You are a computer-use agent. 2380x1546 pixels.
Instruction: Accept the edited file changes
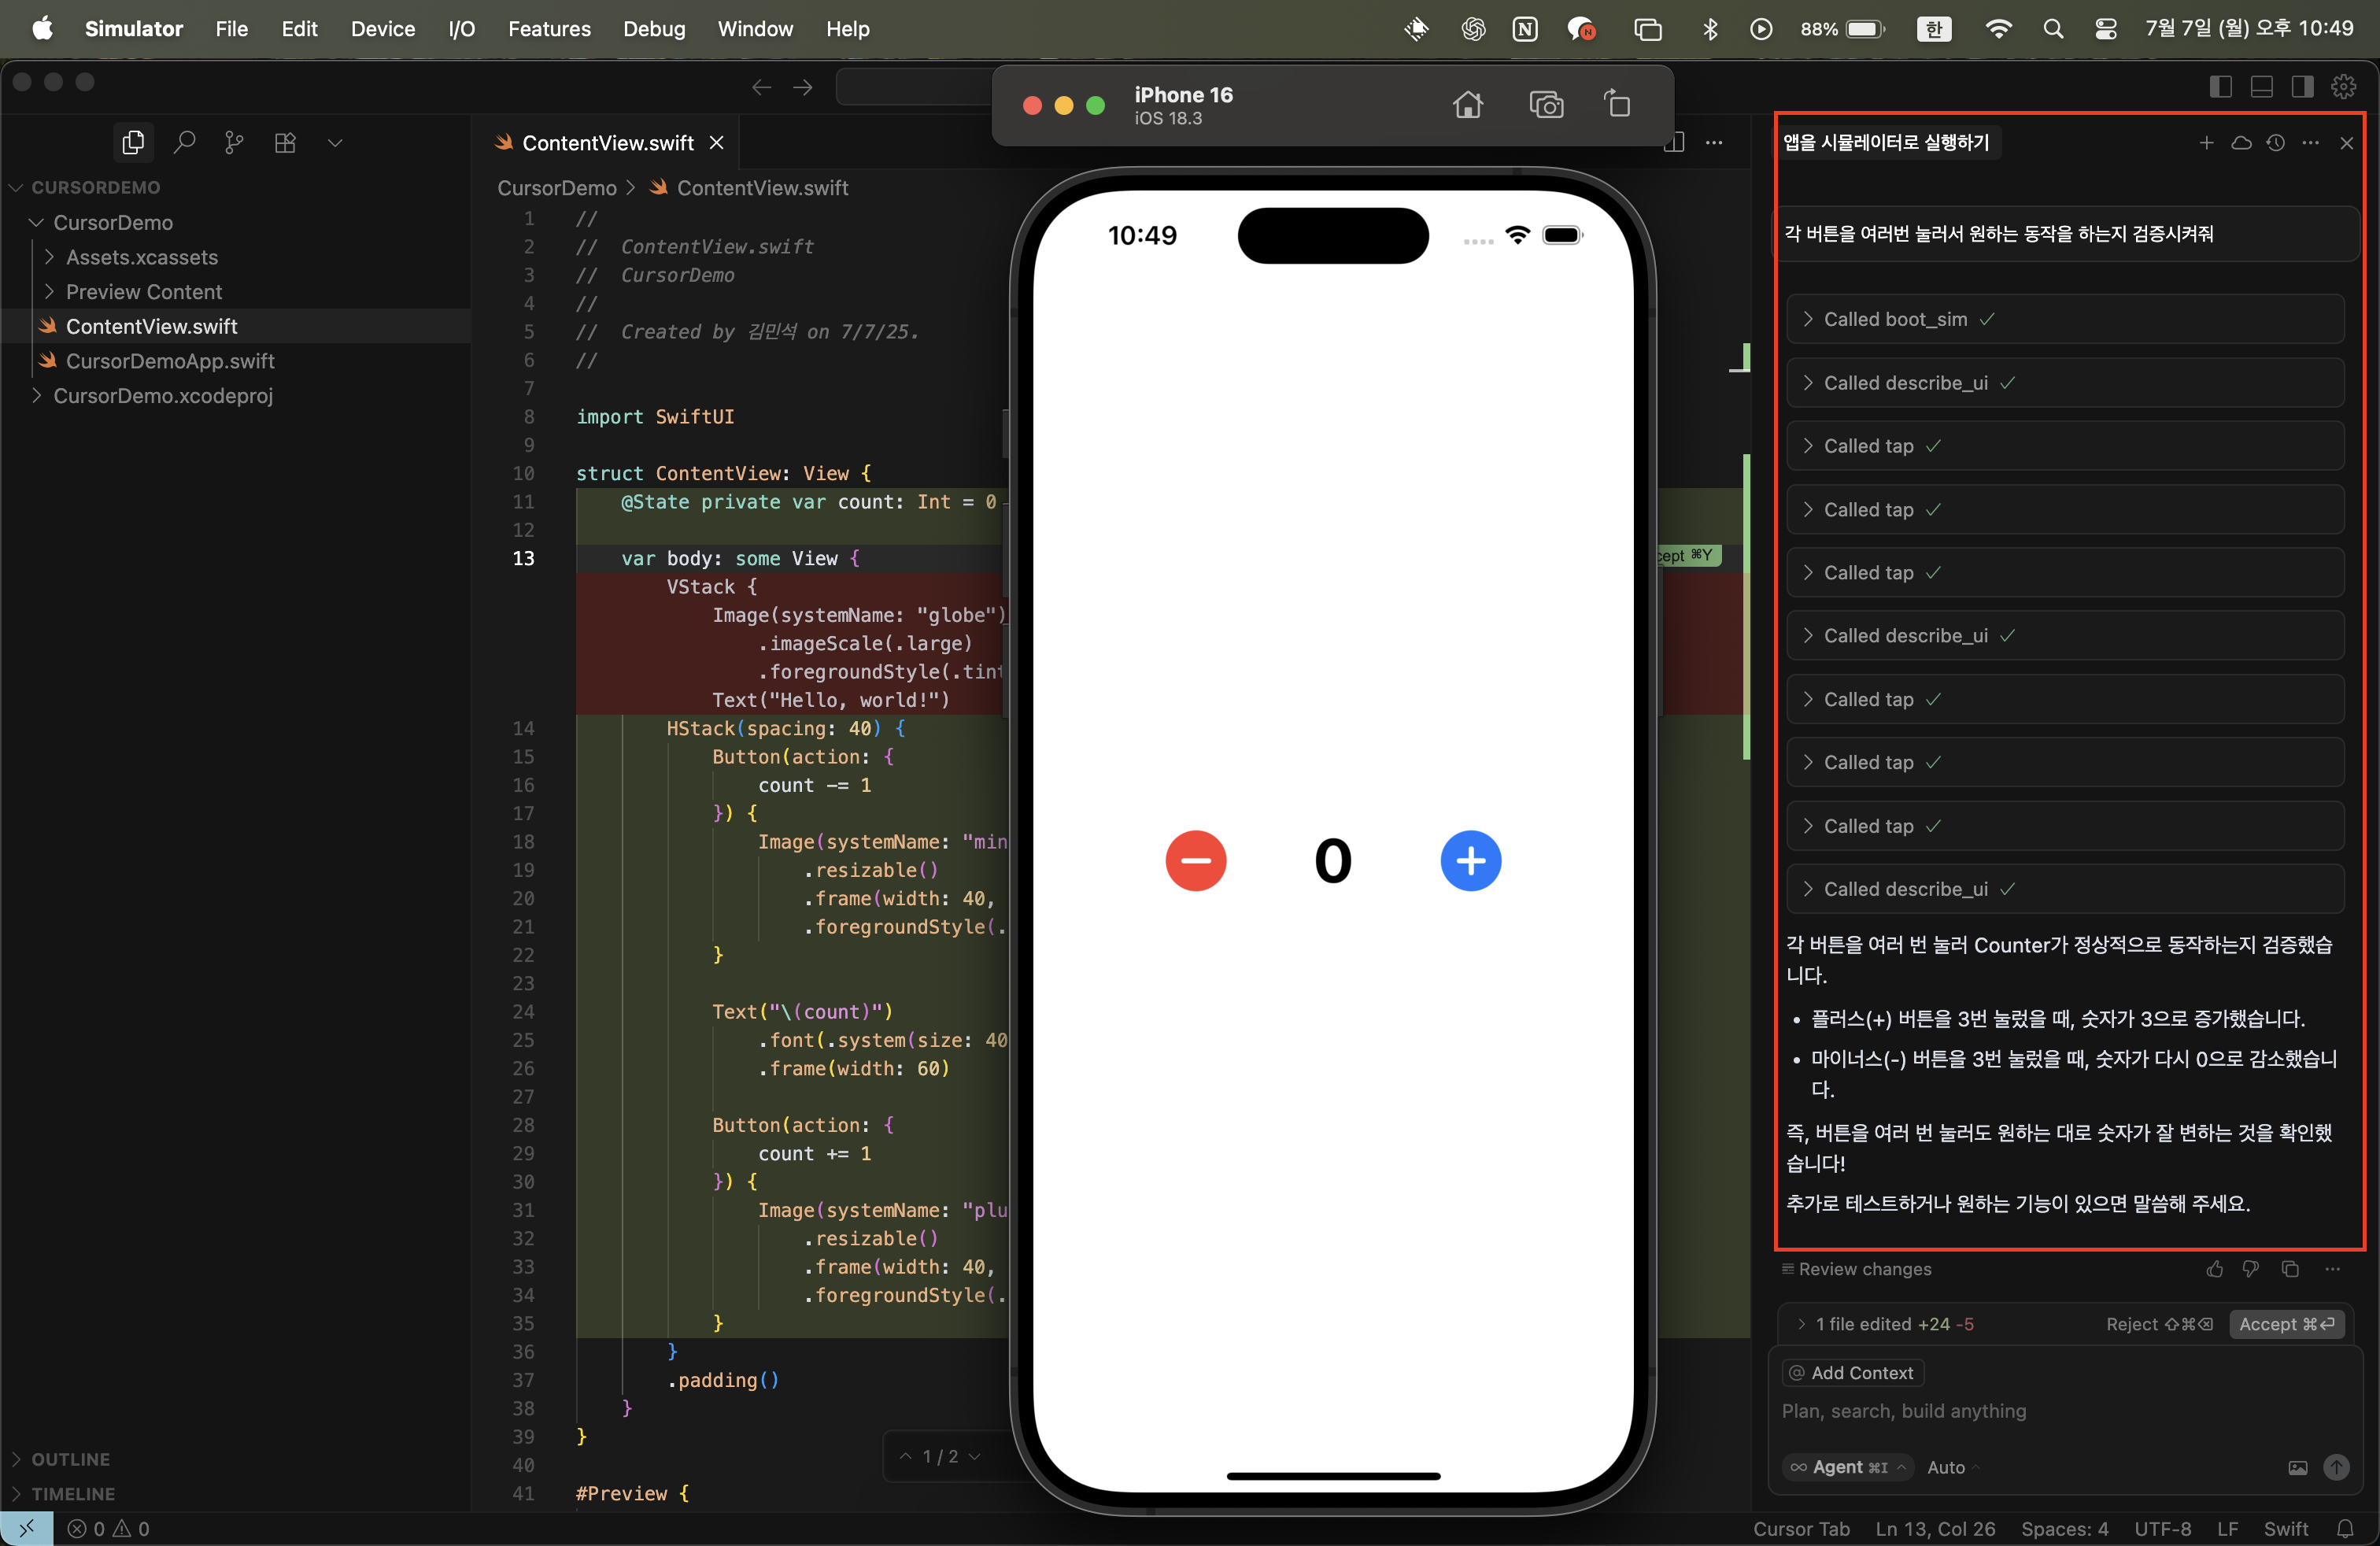point(2285,1324)
